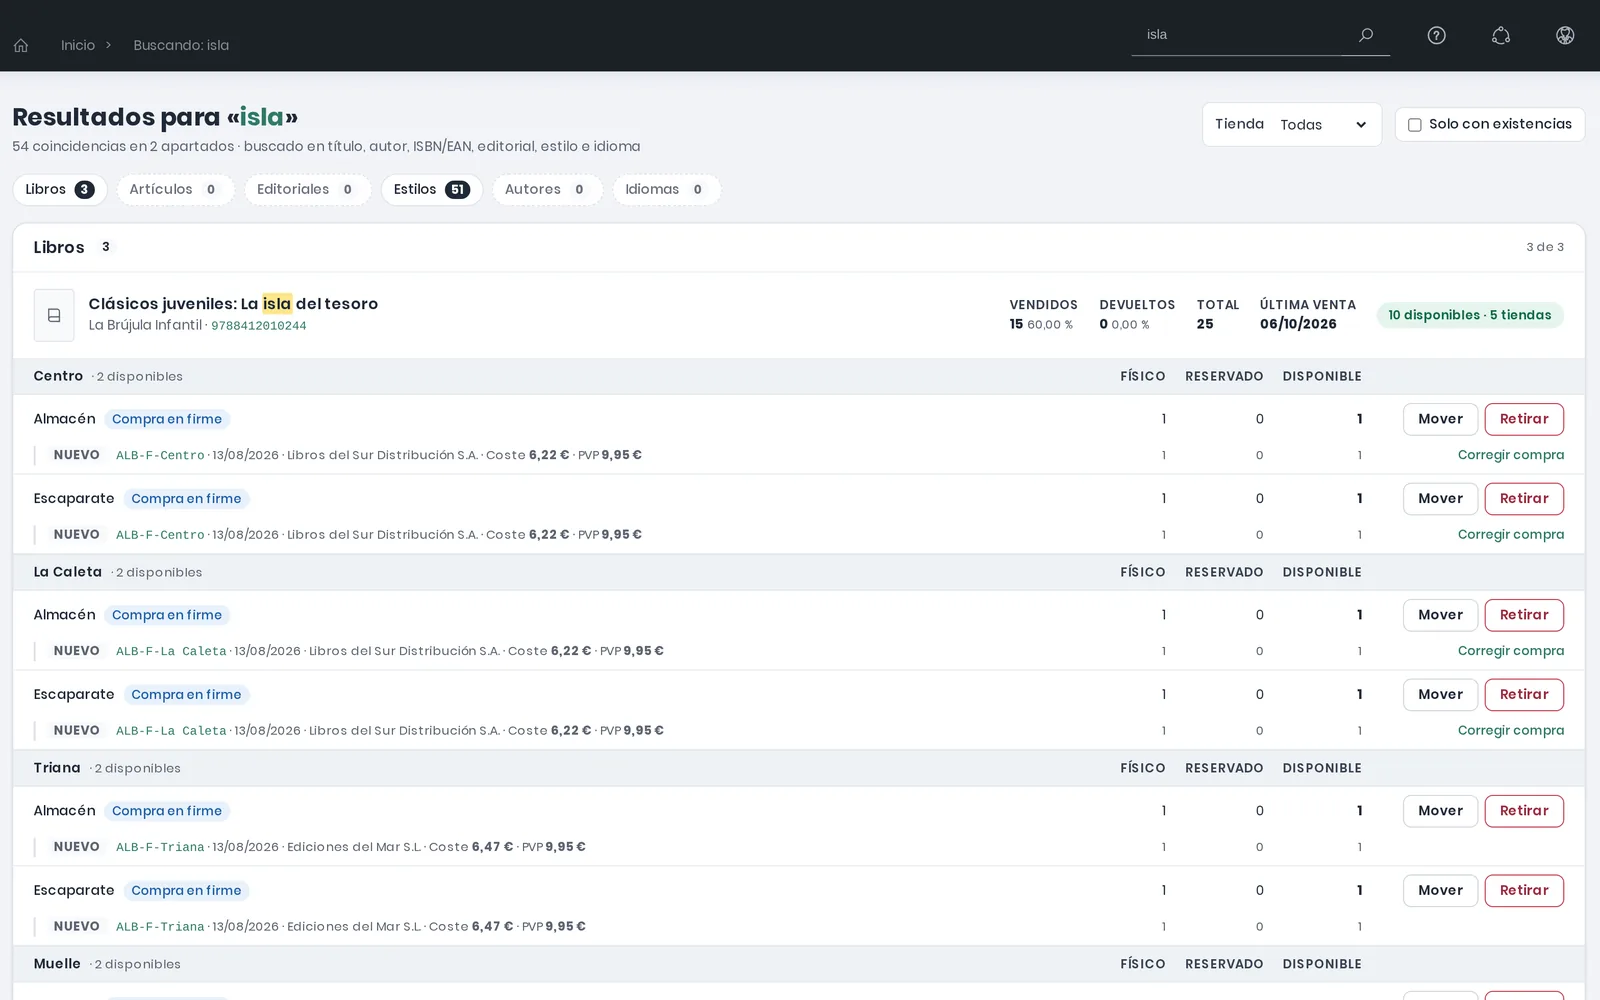Click ISBN 9788412010244
This screenshot has width=1600, height=1000.
(x=259, y=326)
